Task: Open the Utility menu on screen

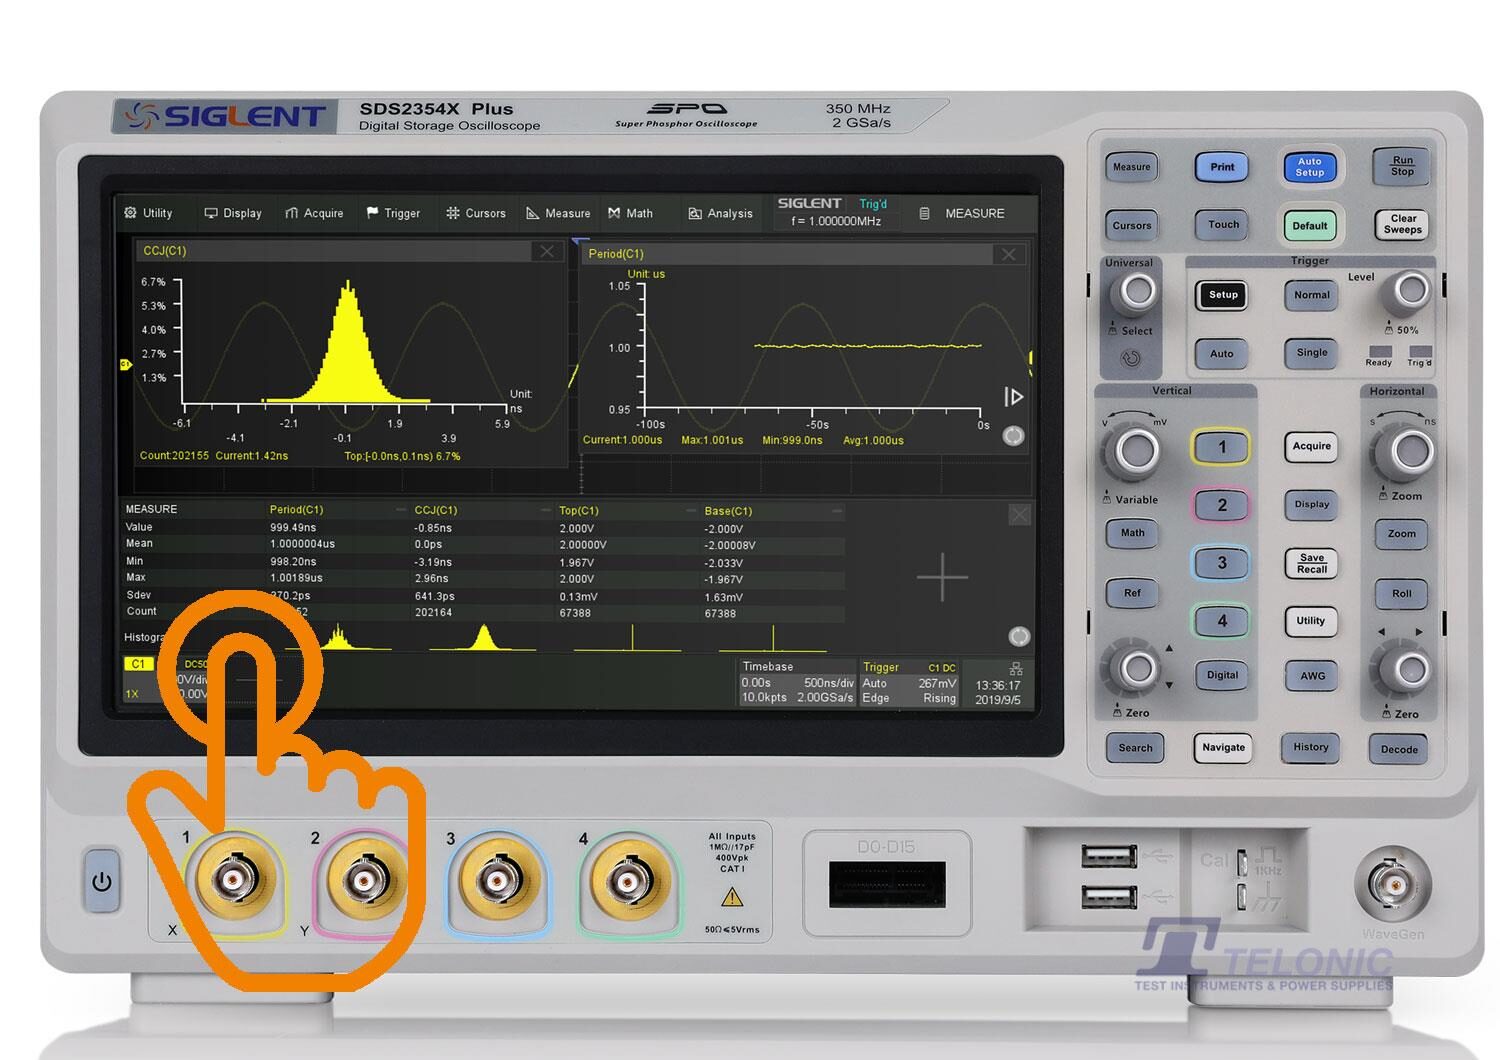Action: click(x=148, y=213)
